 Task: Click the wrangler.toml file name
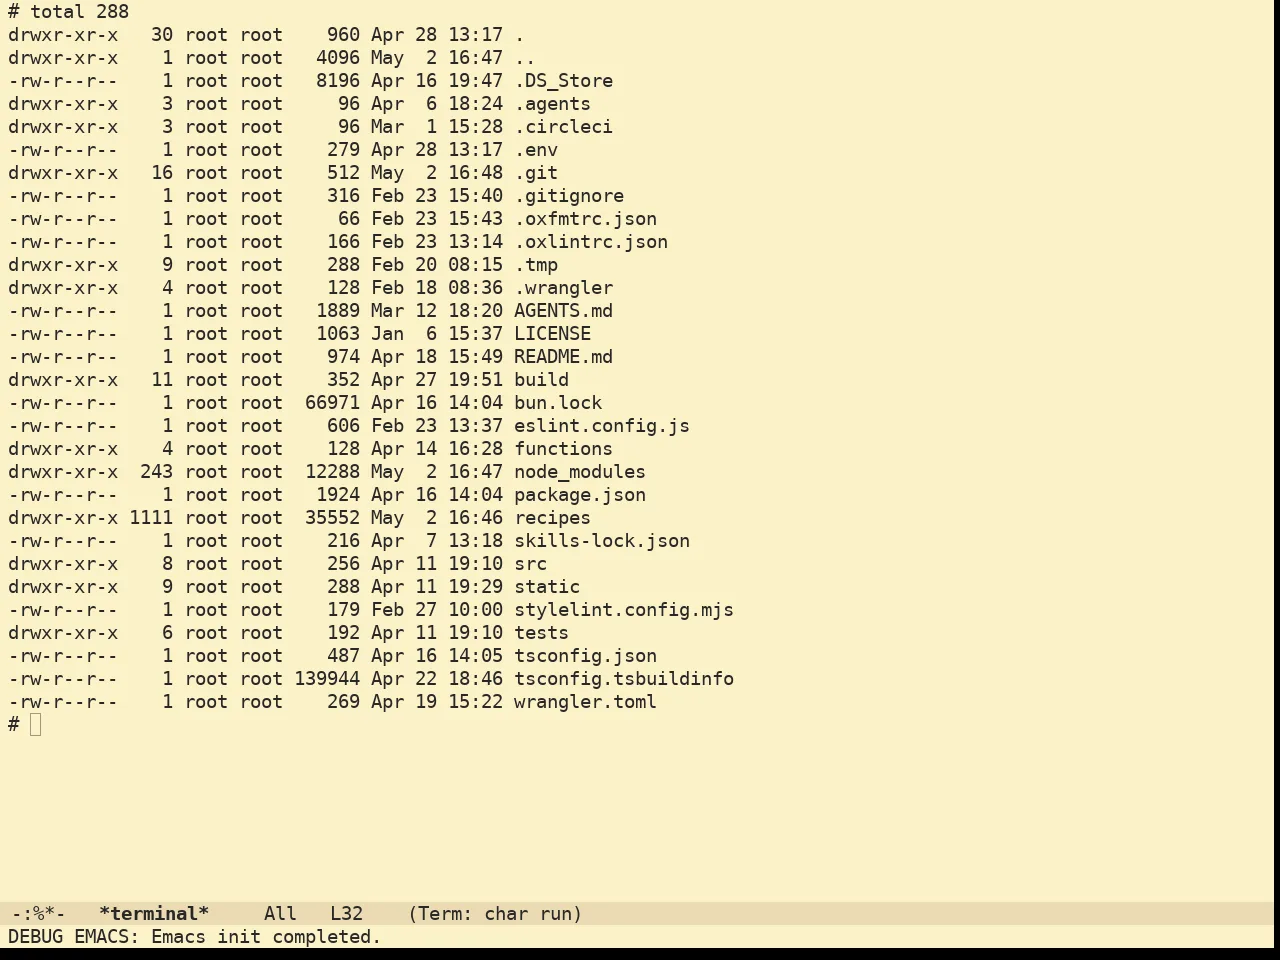(585, 702)
